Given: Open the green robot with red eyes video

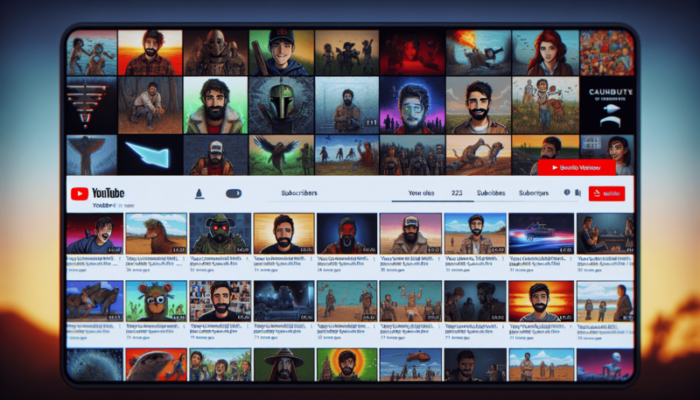Looking at the screenshot, I should tap(220, 232).
